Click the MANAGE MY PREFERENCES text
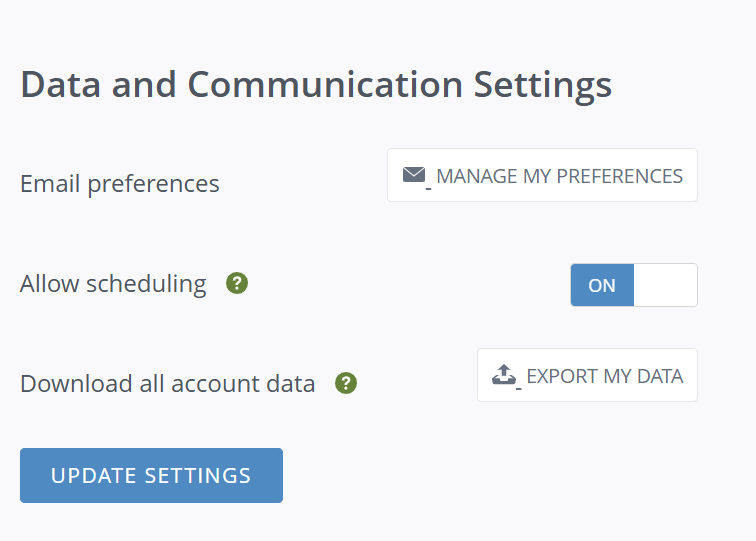The width and height of the screenshot is (756, 541). click(x=559, y=176)
